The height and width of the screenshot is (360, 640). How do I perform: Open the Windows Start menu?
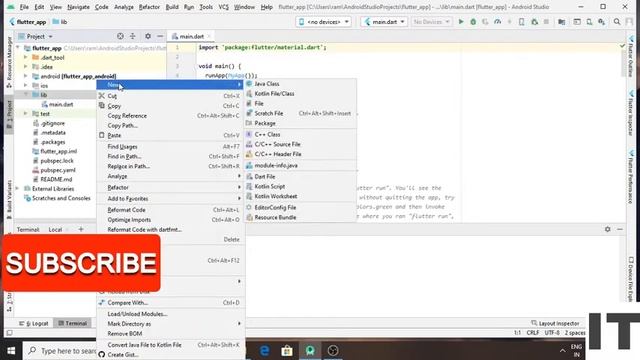11,351
